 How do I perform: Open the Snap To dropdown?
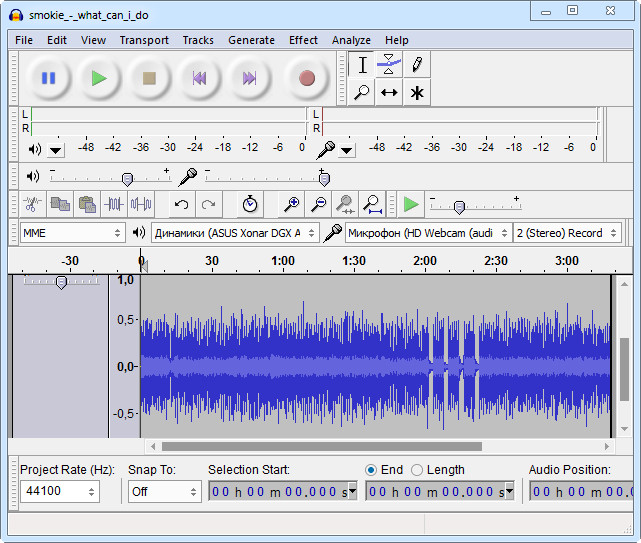(x=164, y=492)
